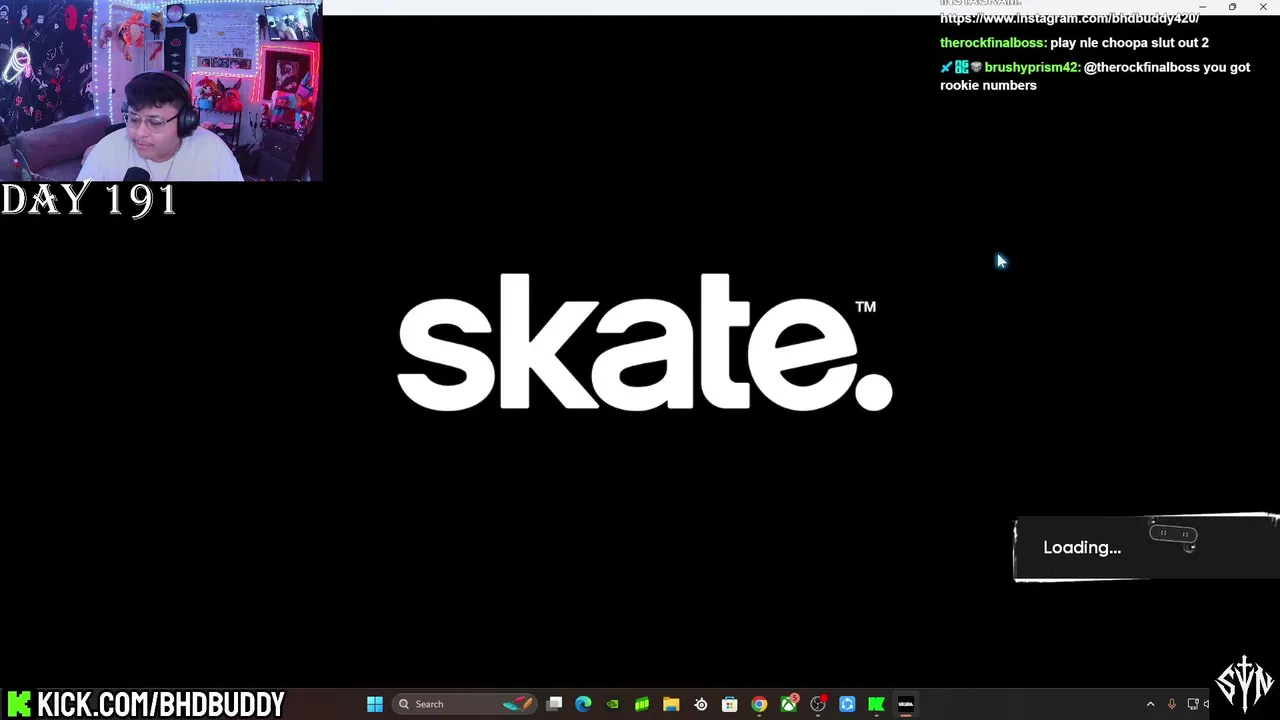Select the skate. game taskbar icon

[905, 704]
